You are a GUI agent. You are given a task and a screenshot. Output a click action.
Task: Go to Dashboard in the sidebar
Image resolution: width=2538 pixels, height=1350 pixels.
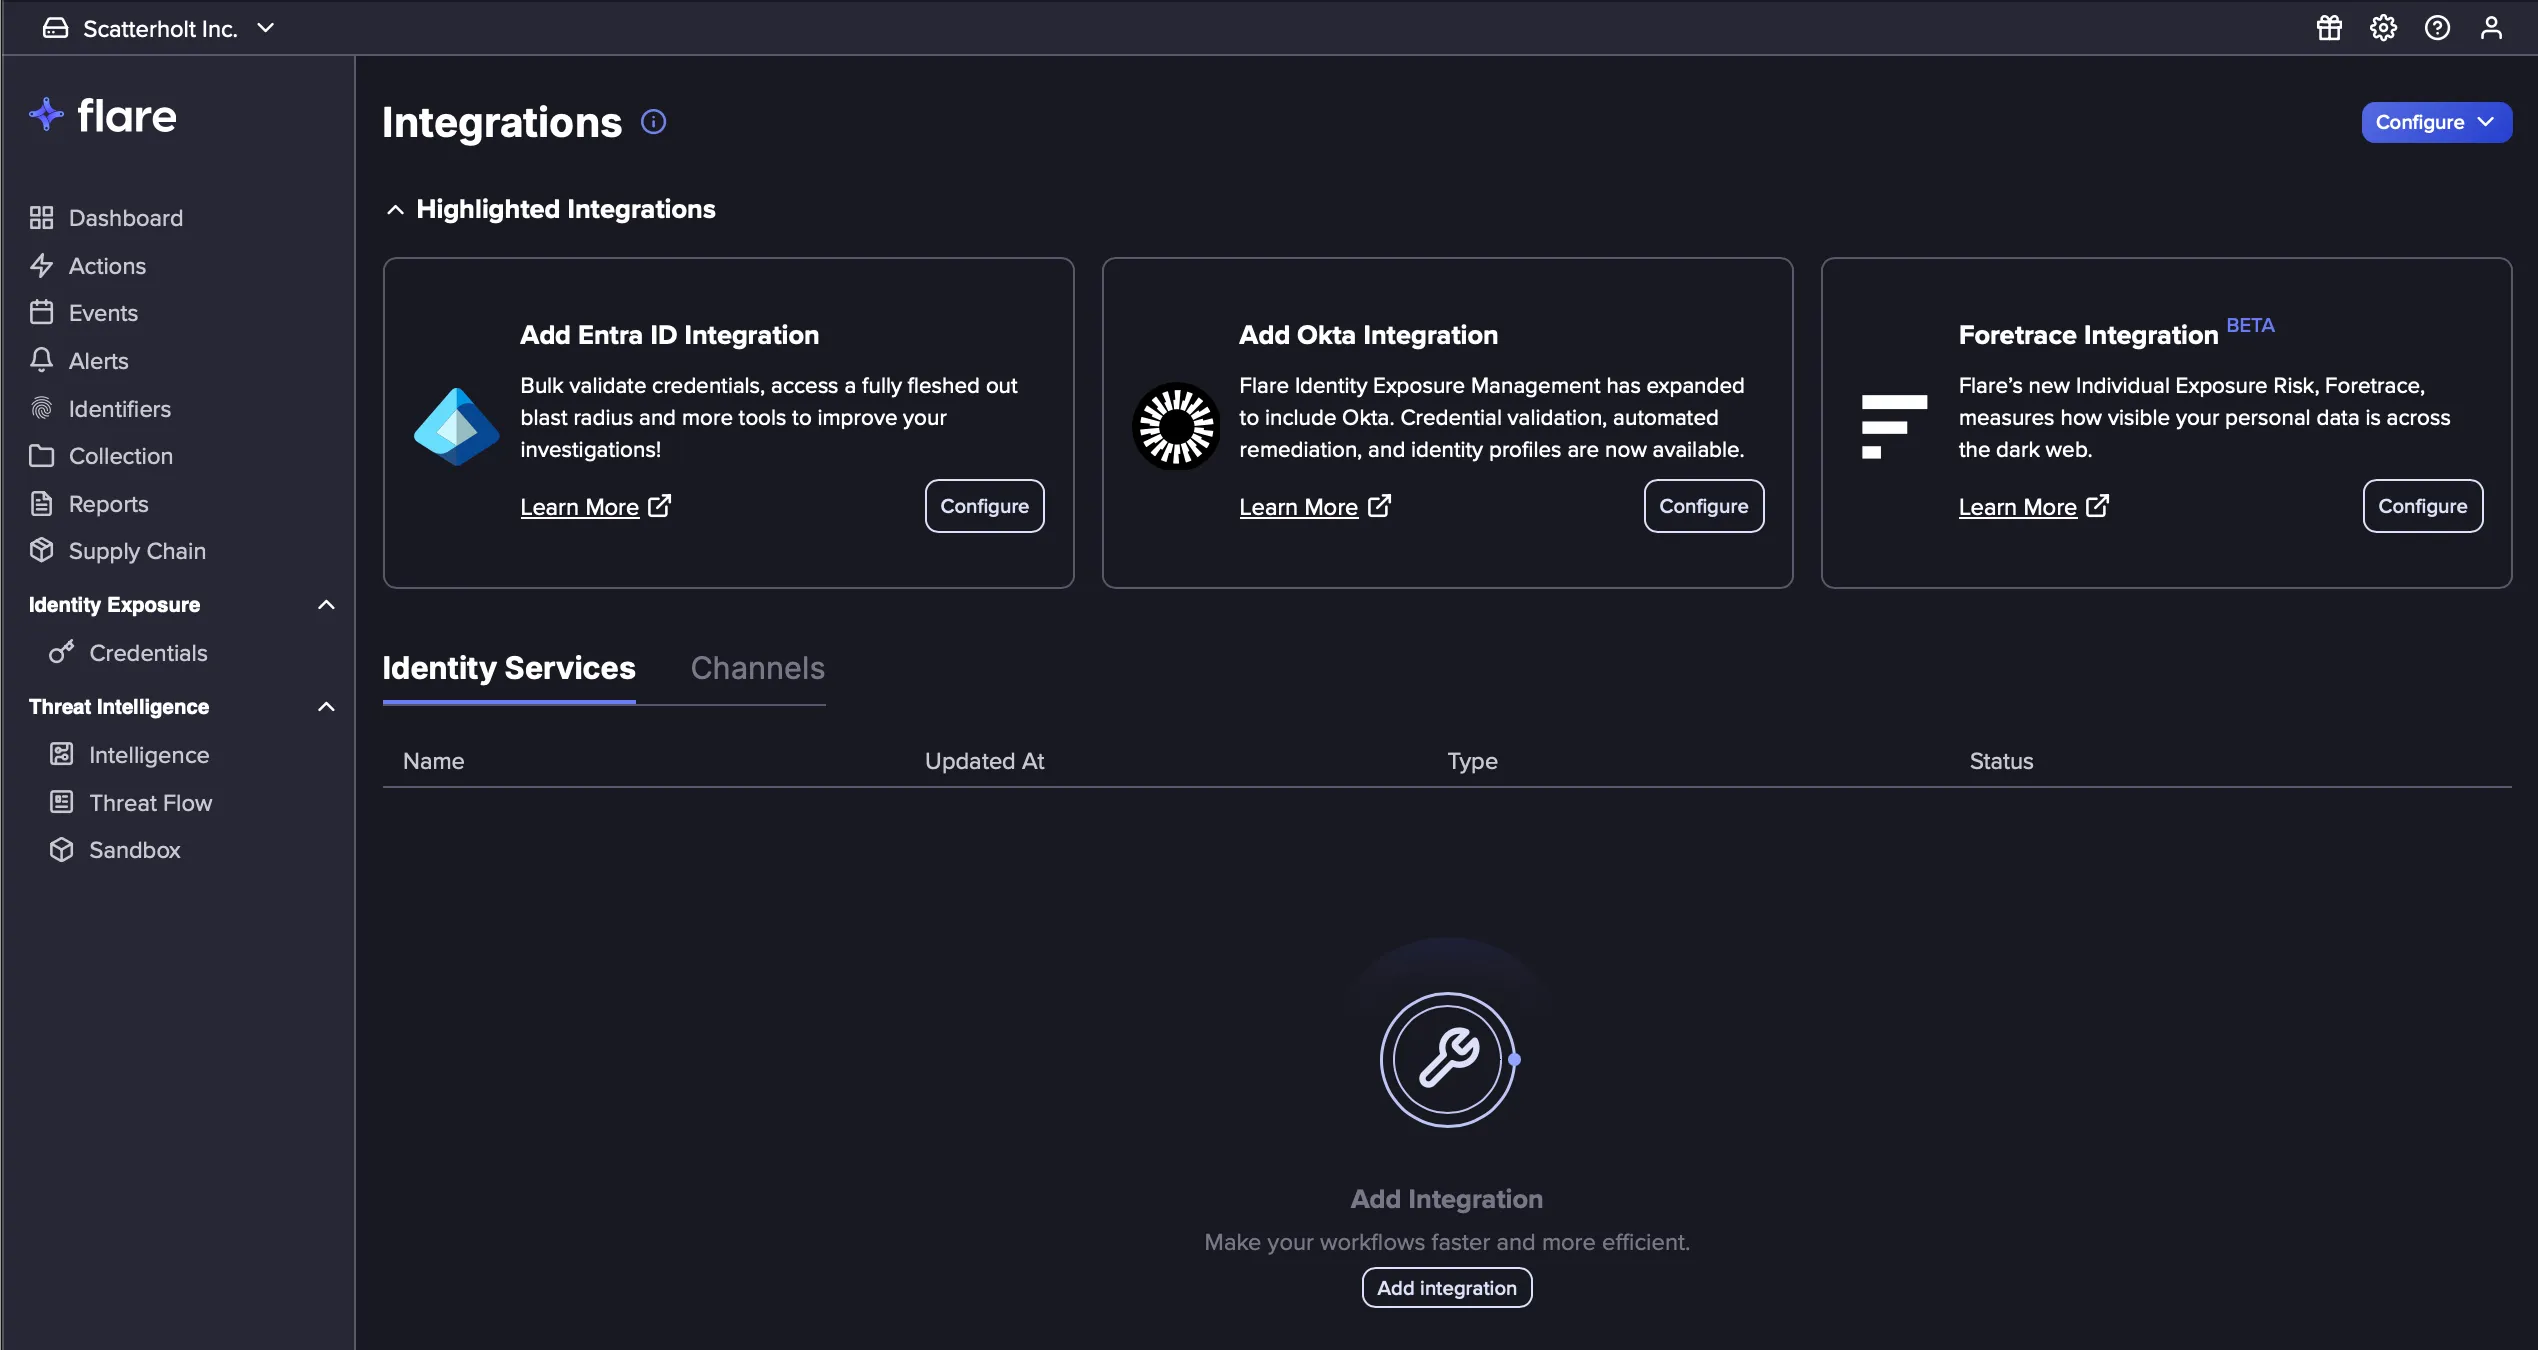pyautogui.click(x=126, y=218)
